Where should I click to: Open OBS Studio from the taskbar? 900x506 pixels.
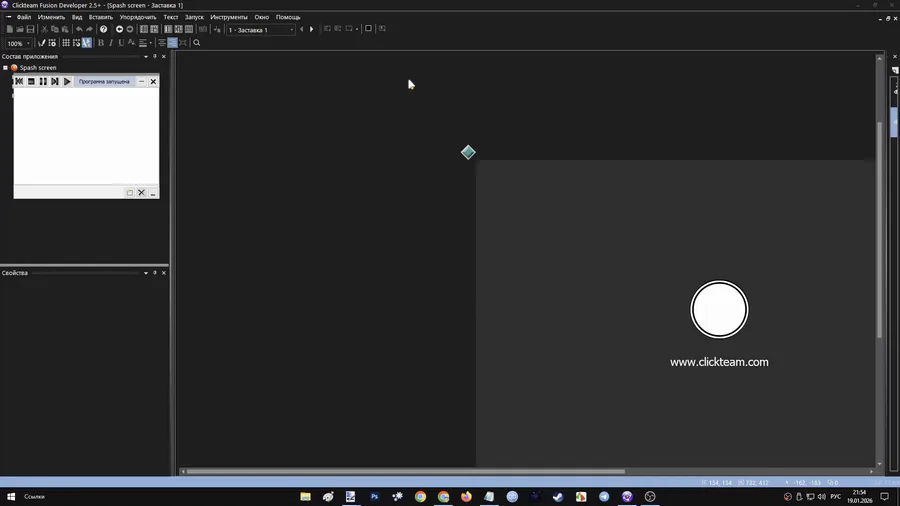click(x=650, y=497)
